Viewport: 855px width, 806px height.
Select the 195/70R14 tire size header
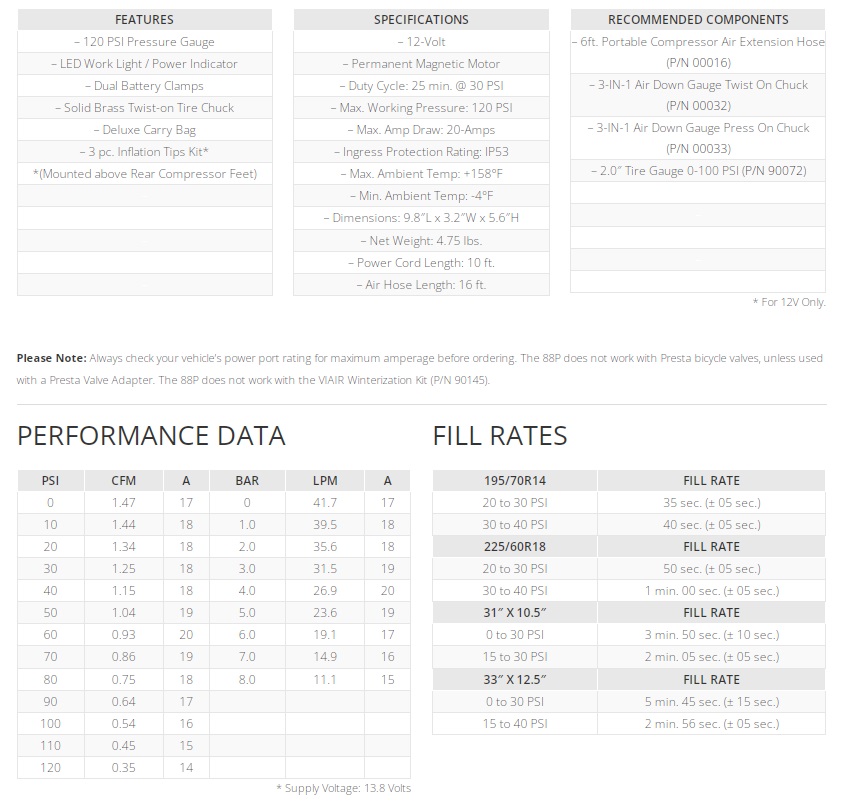tap(515, 481)
